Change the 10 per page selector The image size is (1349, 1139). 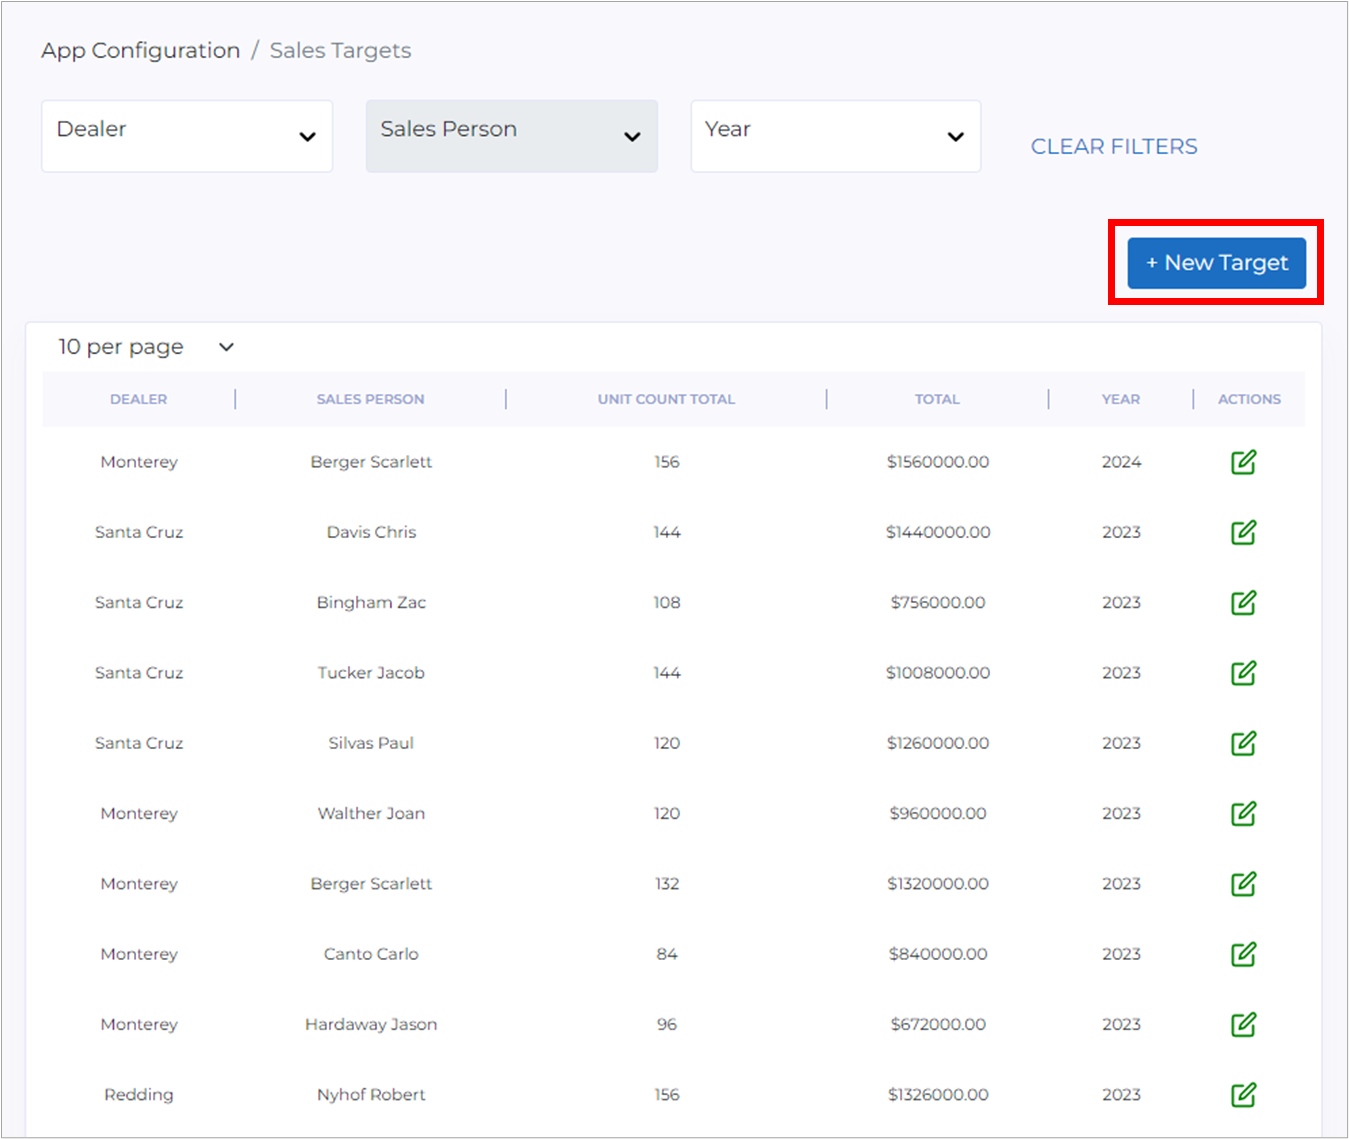tap(146, 347)
